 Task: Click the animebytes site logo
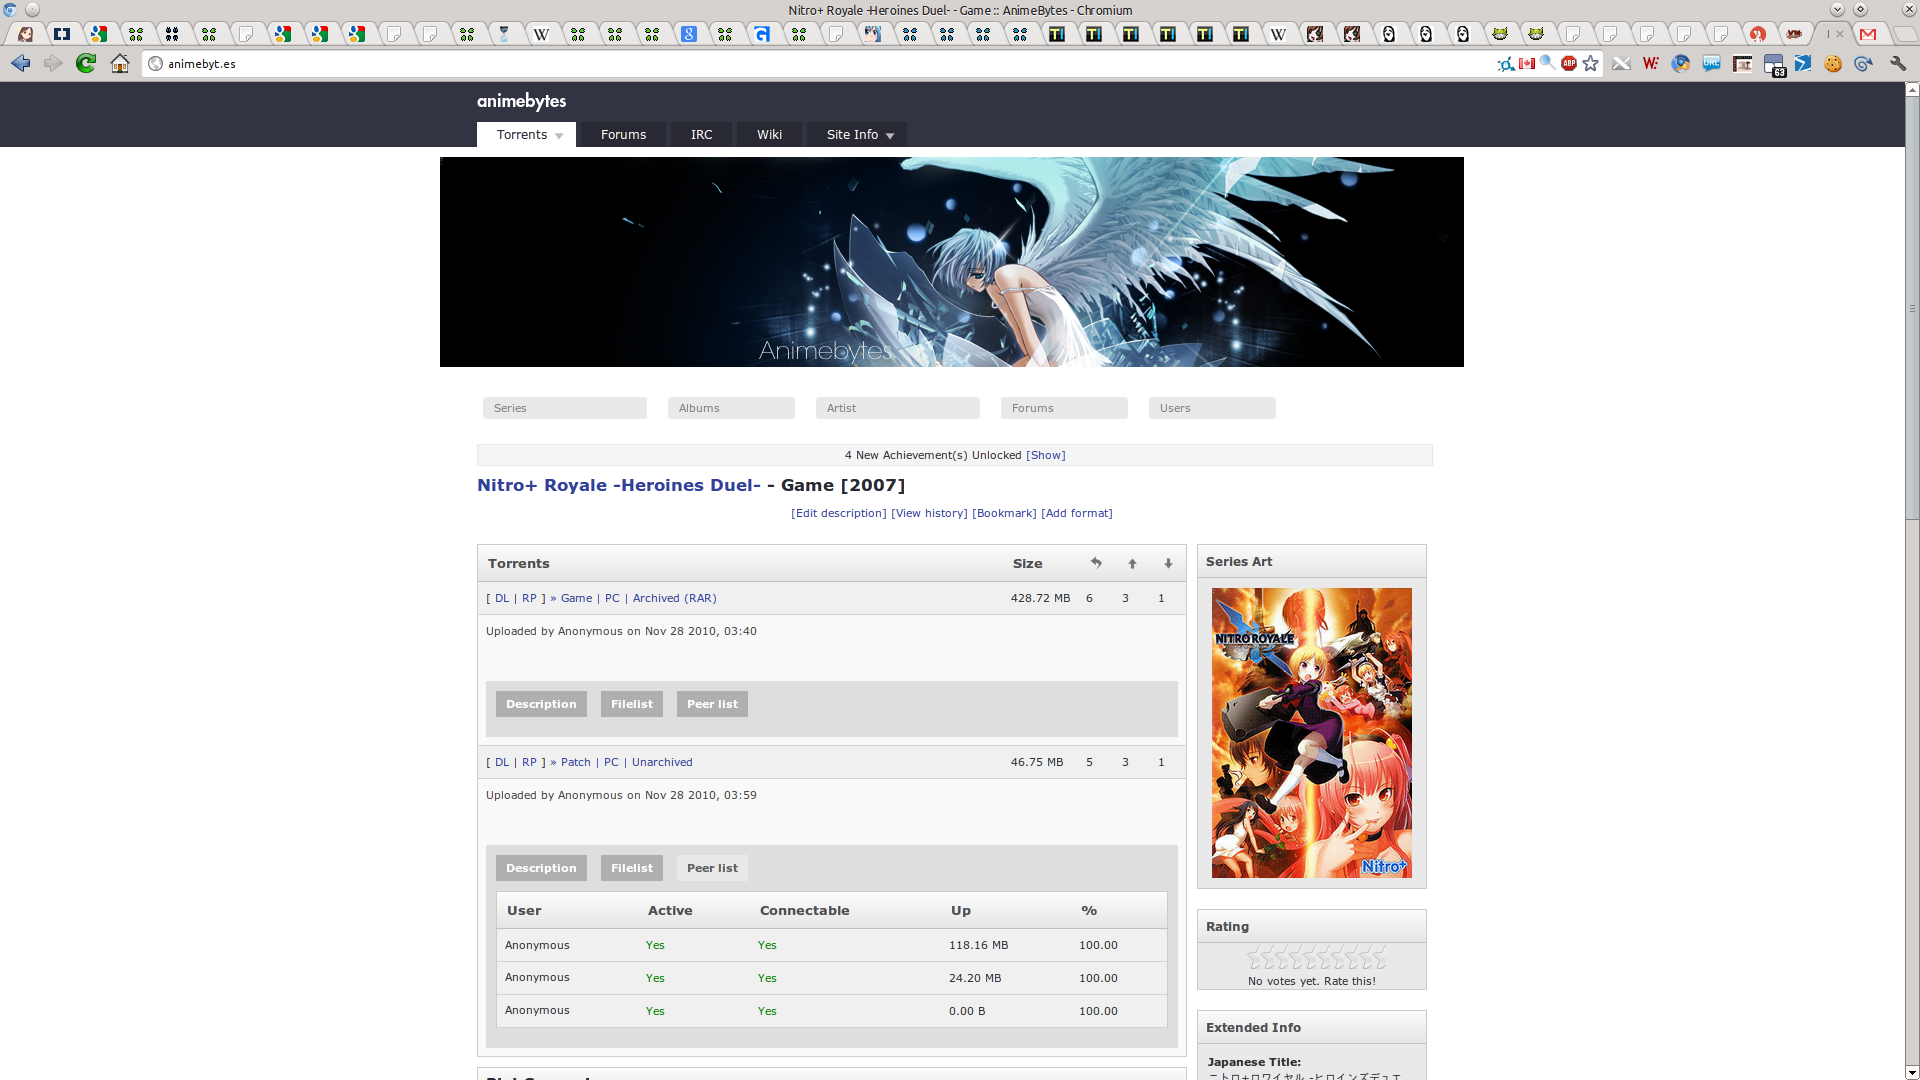point(521,101)
